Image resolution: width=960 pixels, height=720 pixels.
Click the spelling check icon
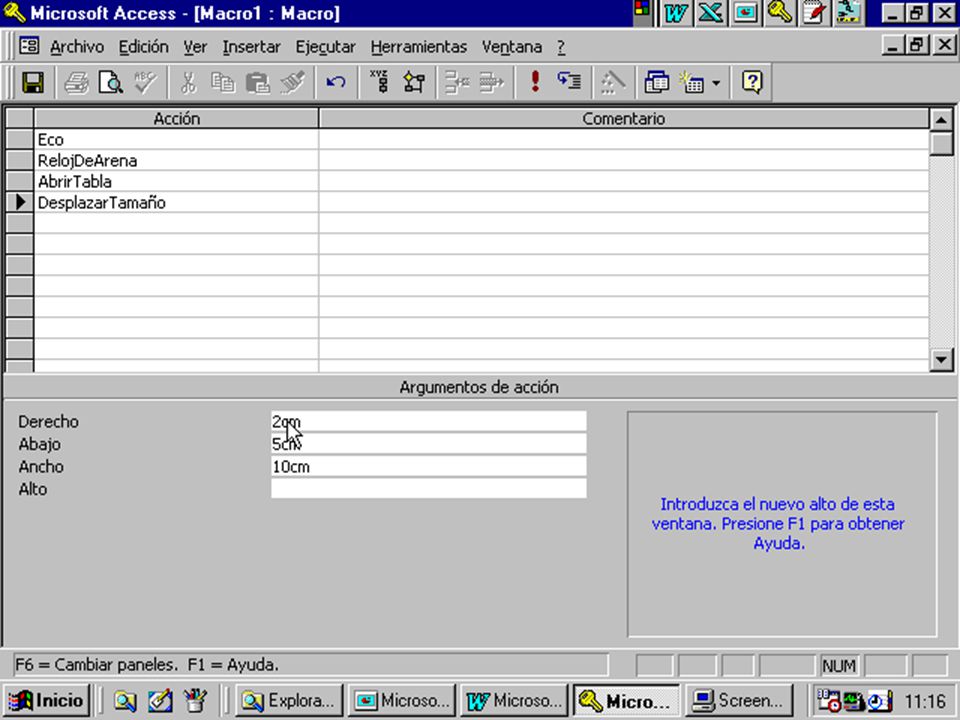click(x=146, y=82)
